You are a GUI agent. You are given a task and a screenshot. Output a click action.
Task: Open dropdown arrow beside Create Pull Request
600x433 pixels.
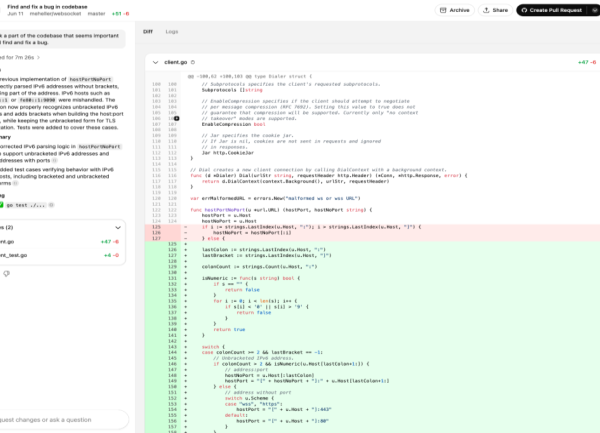[594, 10]
